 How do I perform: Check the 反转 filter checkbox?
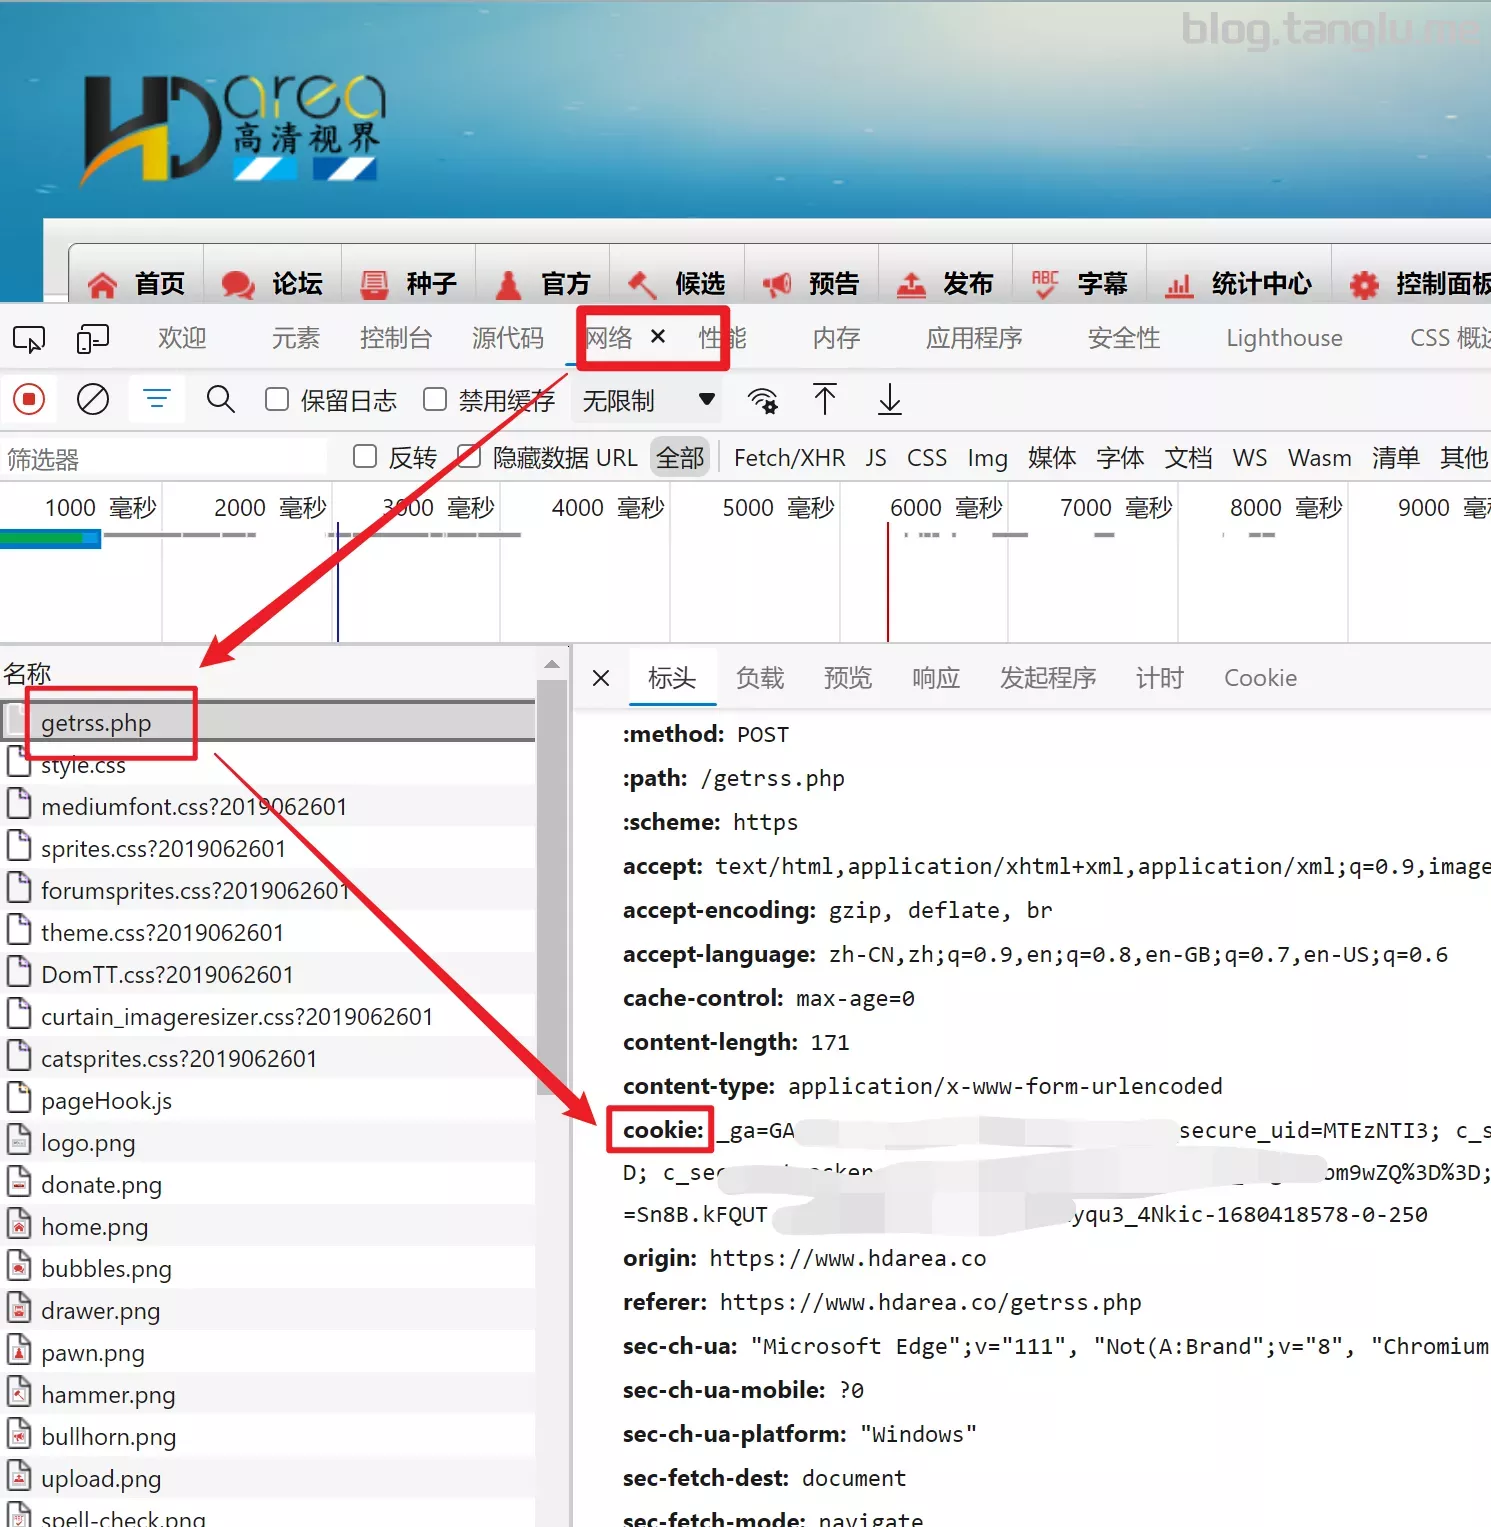click(x=365, y=457)
